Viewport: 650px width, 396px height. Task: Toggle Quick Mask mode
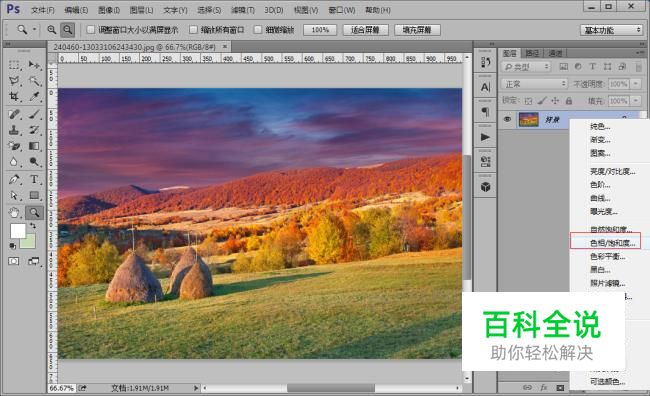coord(14,261)
